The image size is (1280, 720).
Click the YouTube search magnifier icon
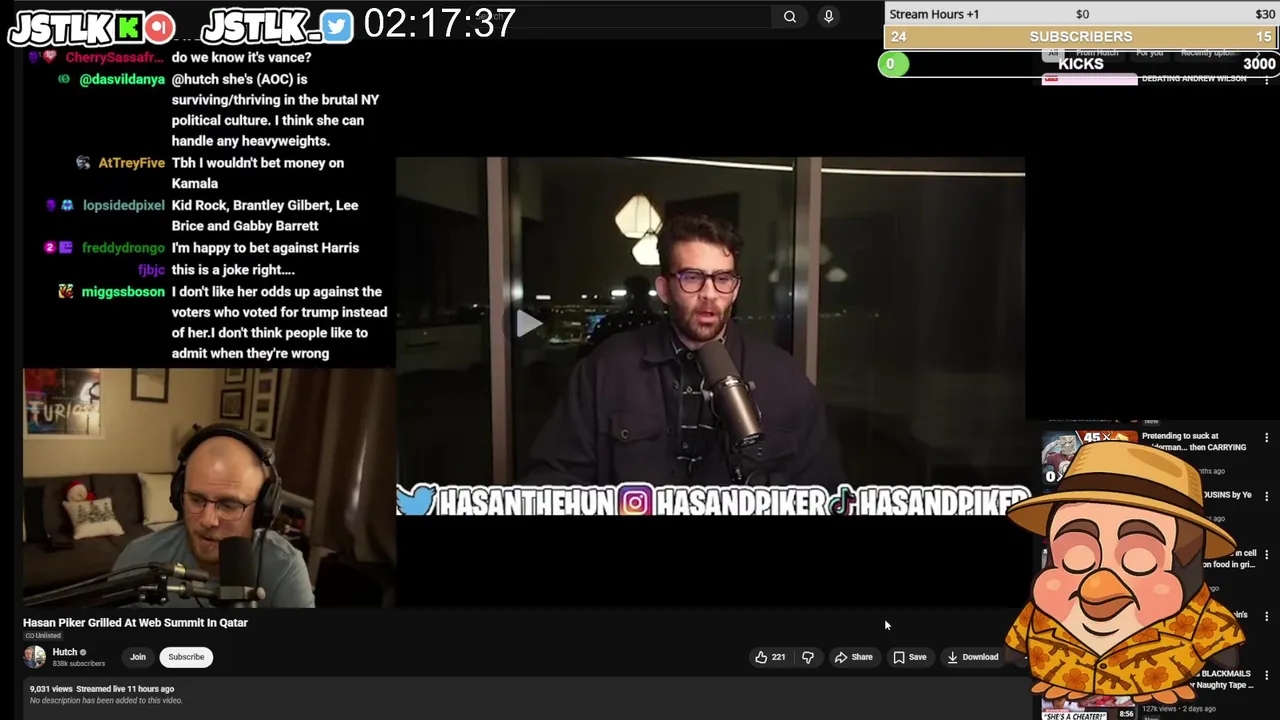790,16
